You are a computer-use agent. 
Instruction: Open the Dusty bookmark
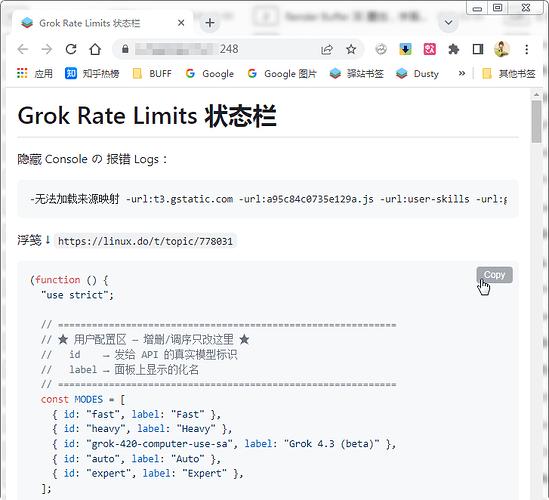[417, 74]
